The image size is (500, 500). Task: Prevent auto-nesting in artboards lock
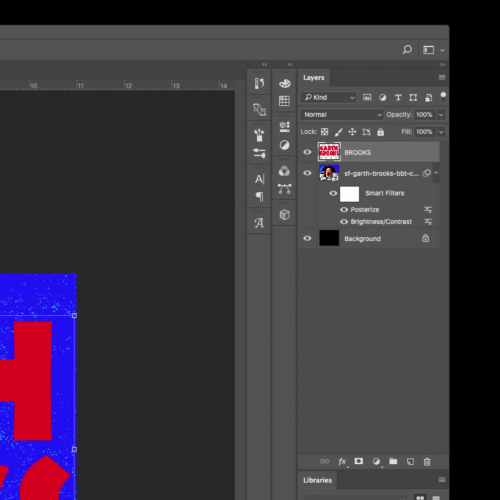pos(366,132)
